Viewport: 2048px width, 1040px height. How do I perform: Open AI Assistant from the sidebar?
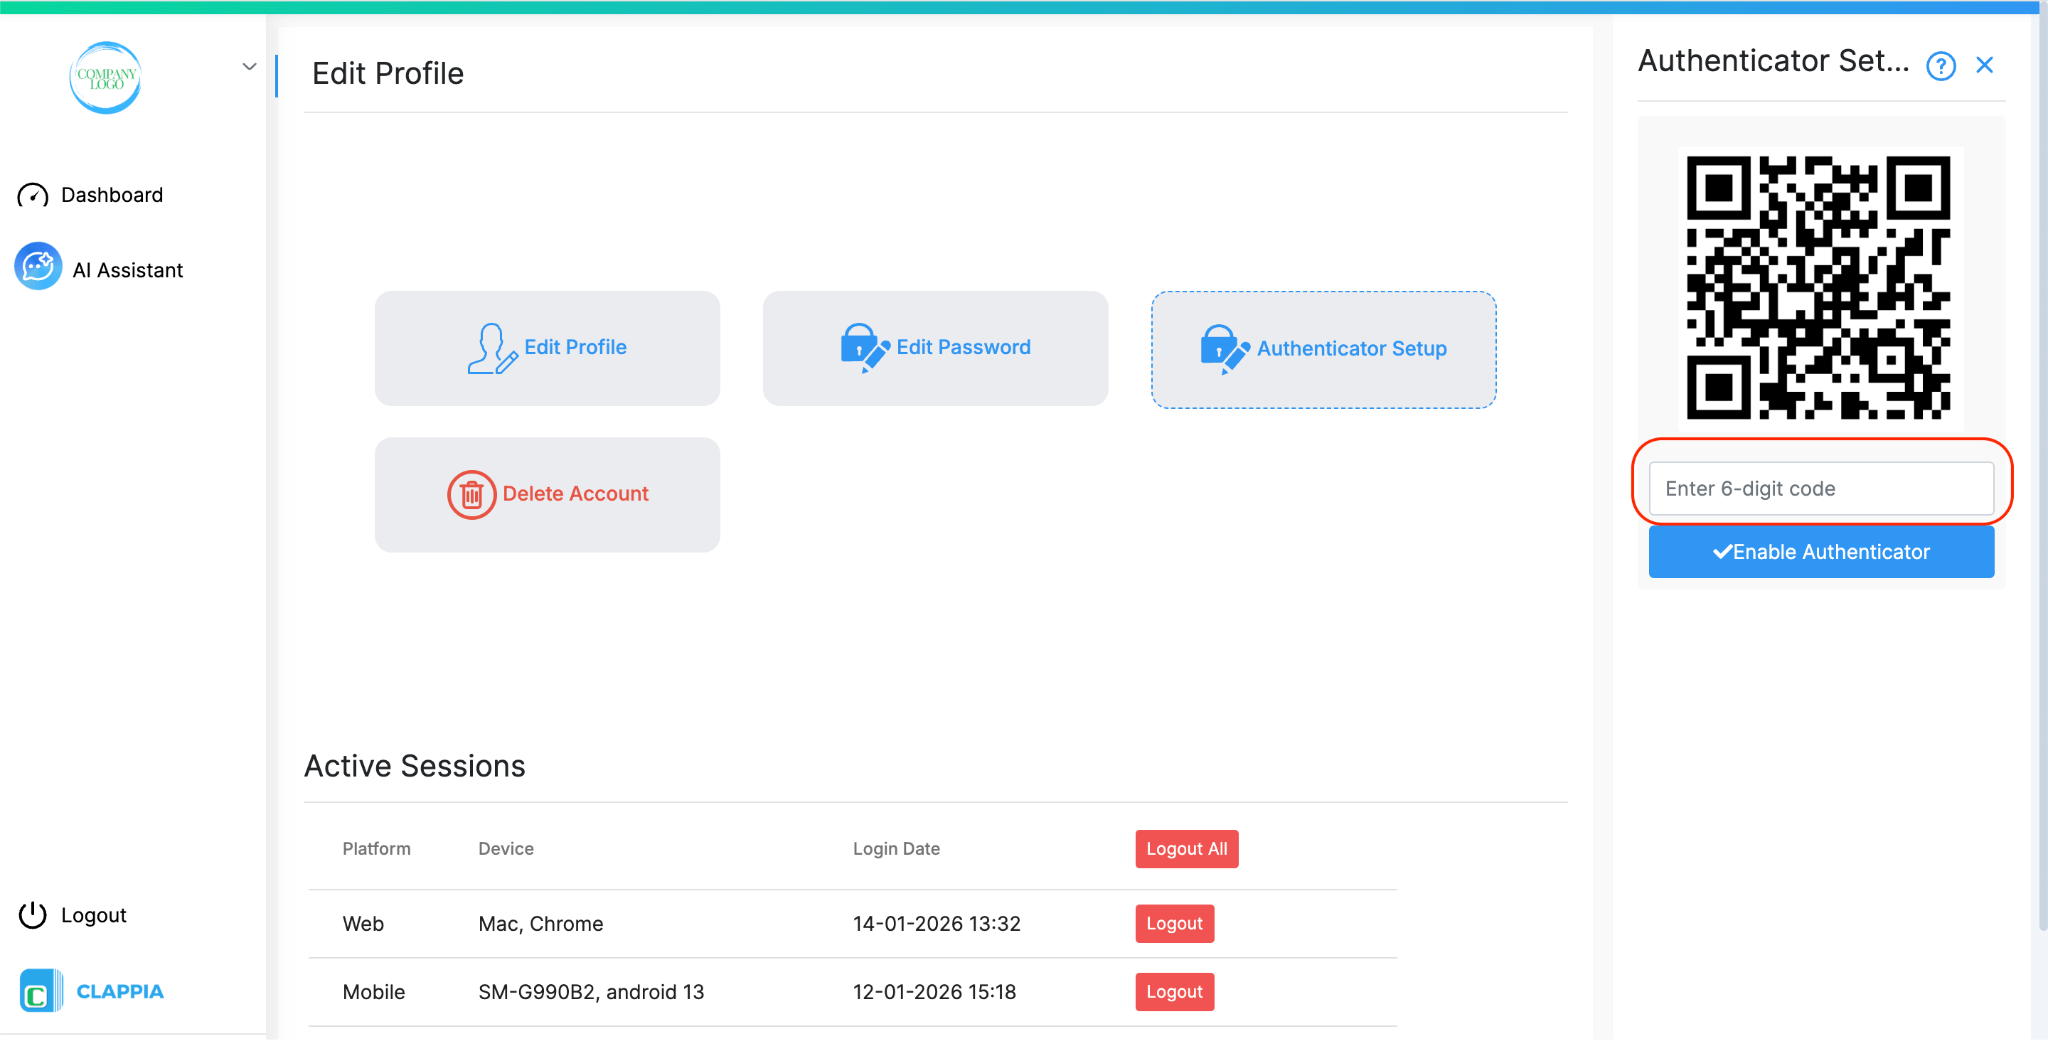(127, 268)
